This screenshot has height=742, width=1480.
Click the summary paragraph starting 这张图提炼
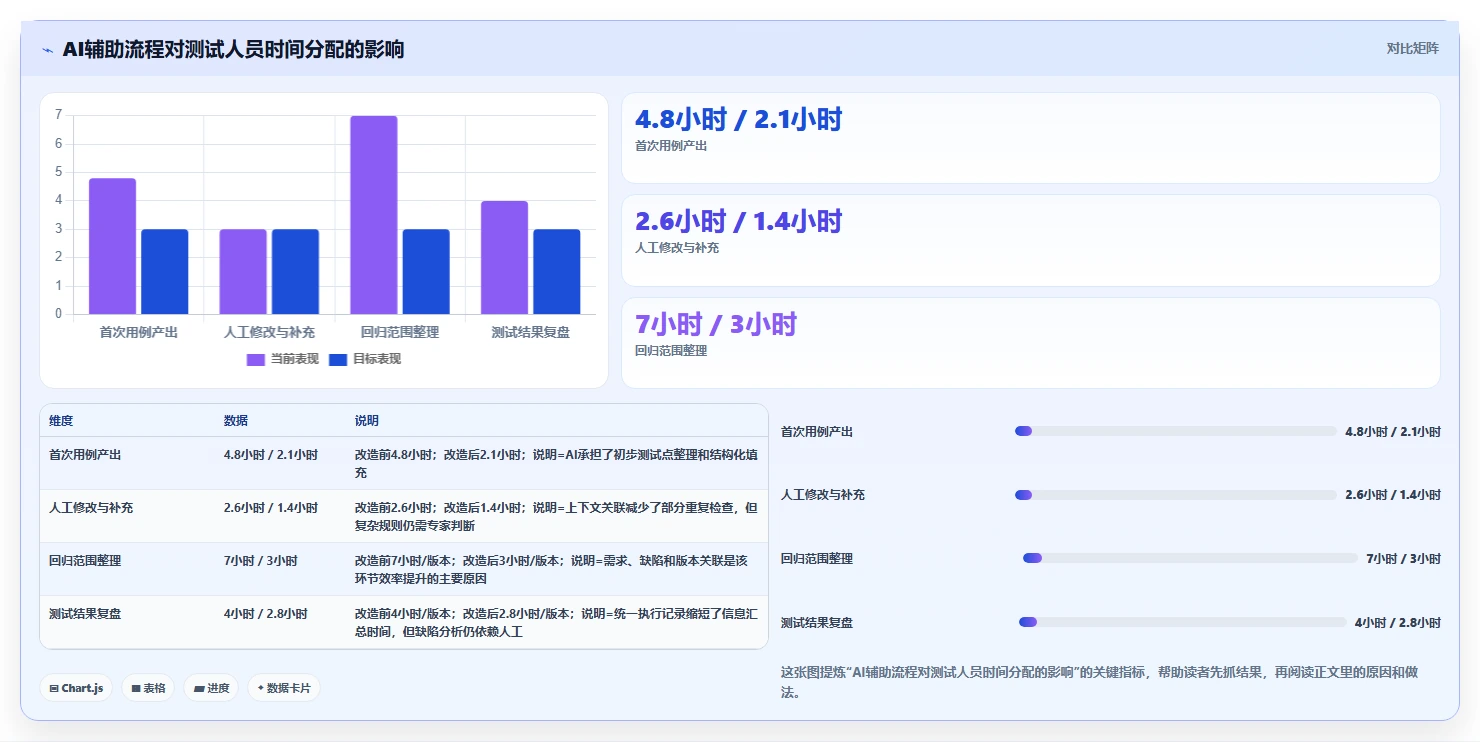coord(1100,682)
